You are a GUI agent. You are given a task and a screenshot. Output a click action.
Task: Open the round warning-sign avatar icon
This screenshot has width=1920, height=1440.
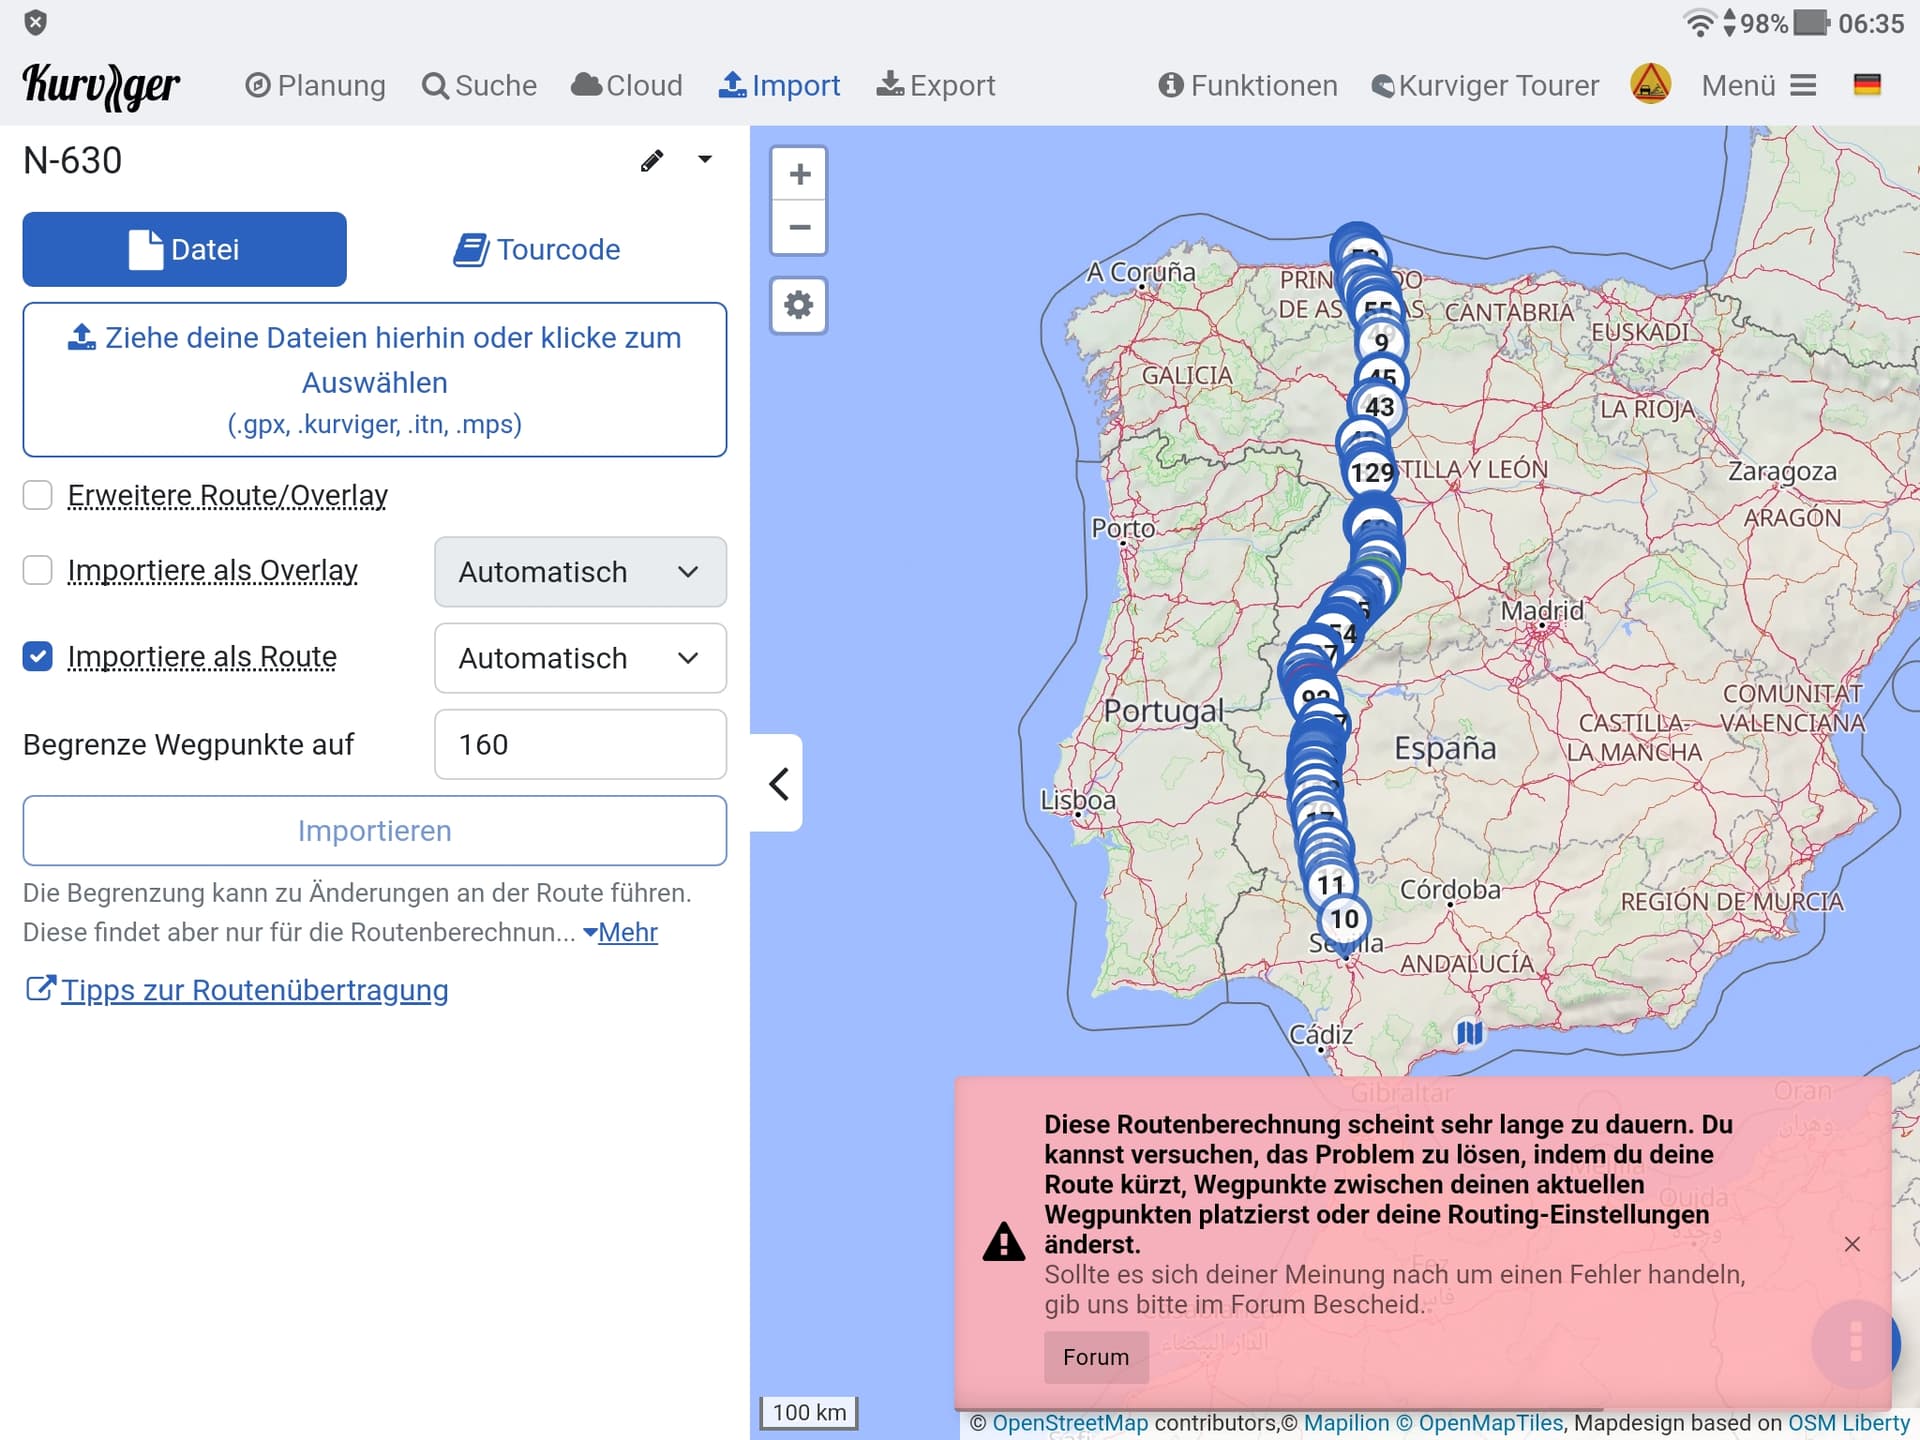1650,85
